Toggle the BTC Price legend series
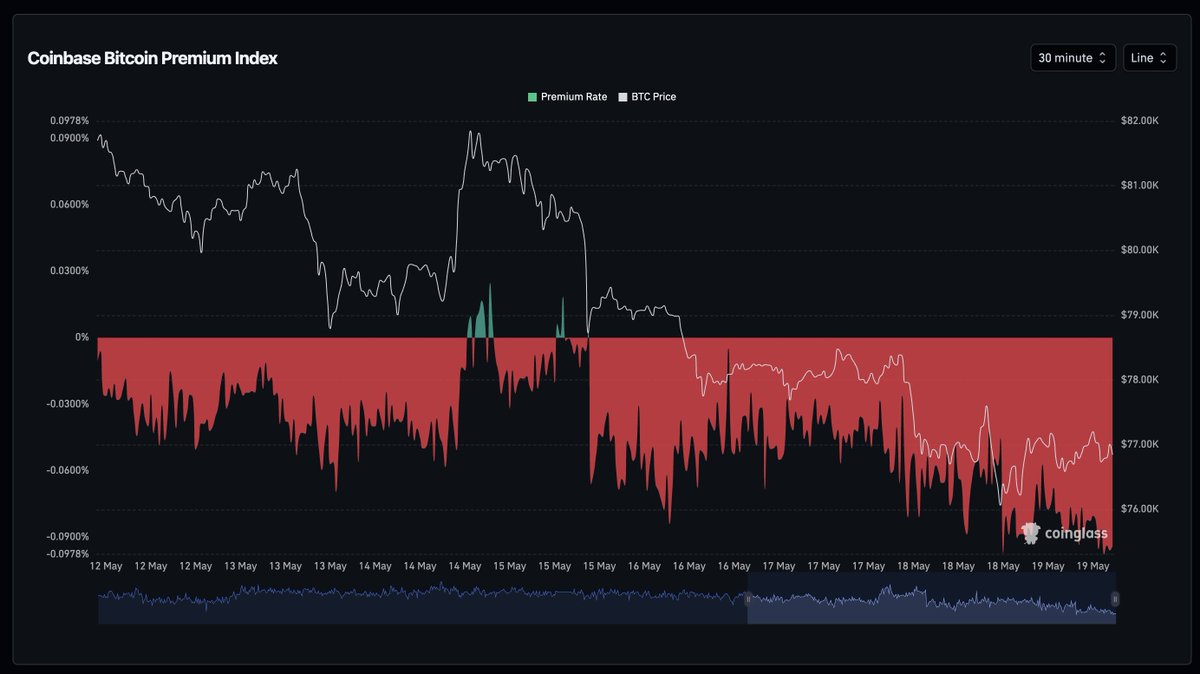Screen dimensions: 1200x674 [x=647, y=97]
